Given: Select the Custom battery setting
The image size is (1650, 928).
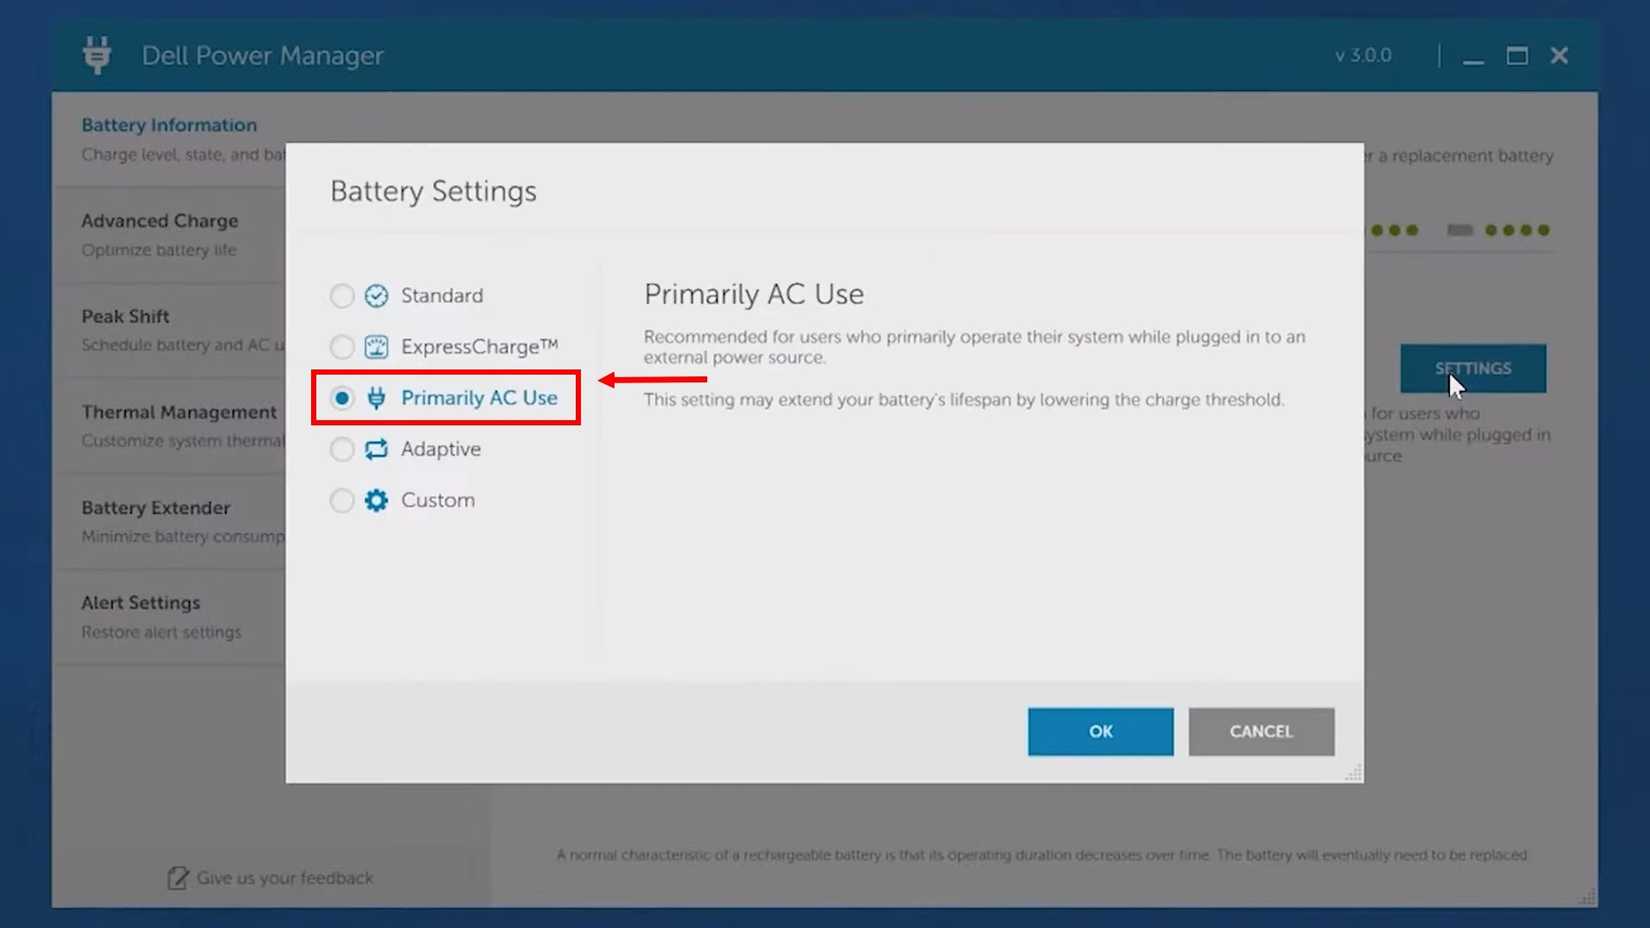Looking at the screenshot, I should [x=342, y=500].
